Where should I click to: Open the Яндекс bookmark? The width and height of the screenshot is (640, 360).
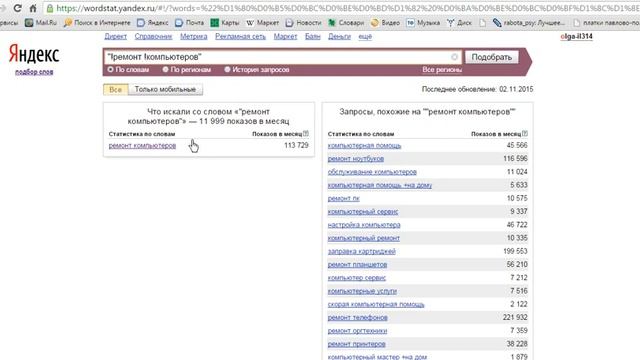153,23
